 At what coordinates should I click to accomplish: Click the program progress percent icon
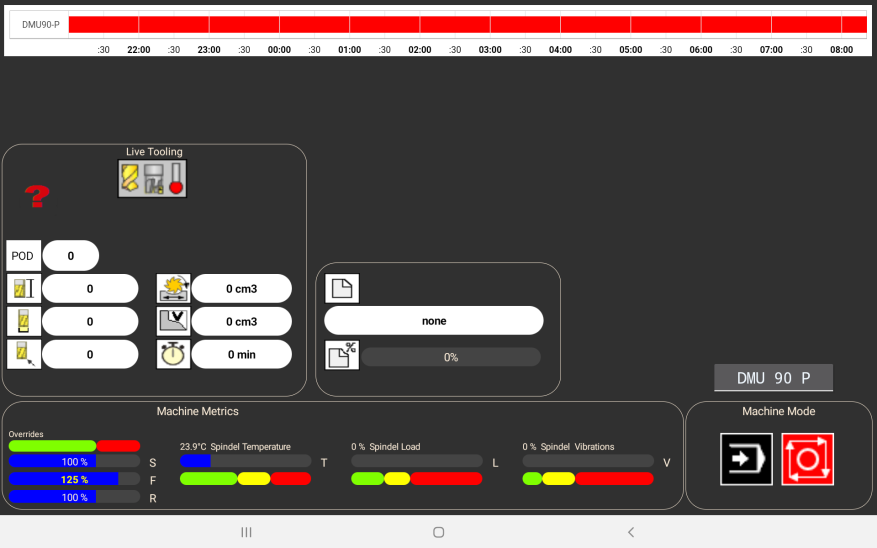pos(342,355)
